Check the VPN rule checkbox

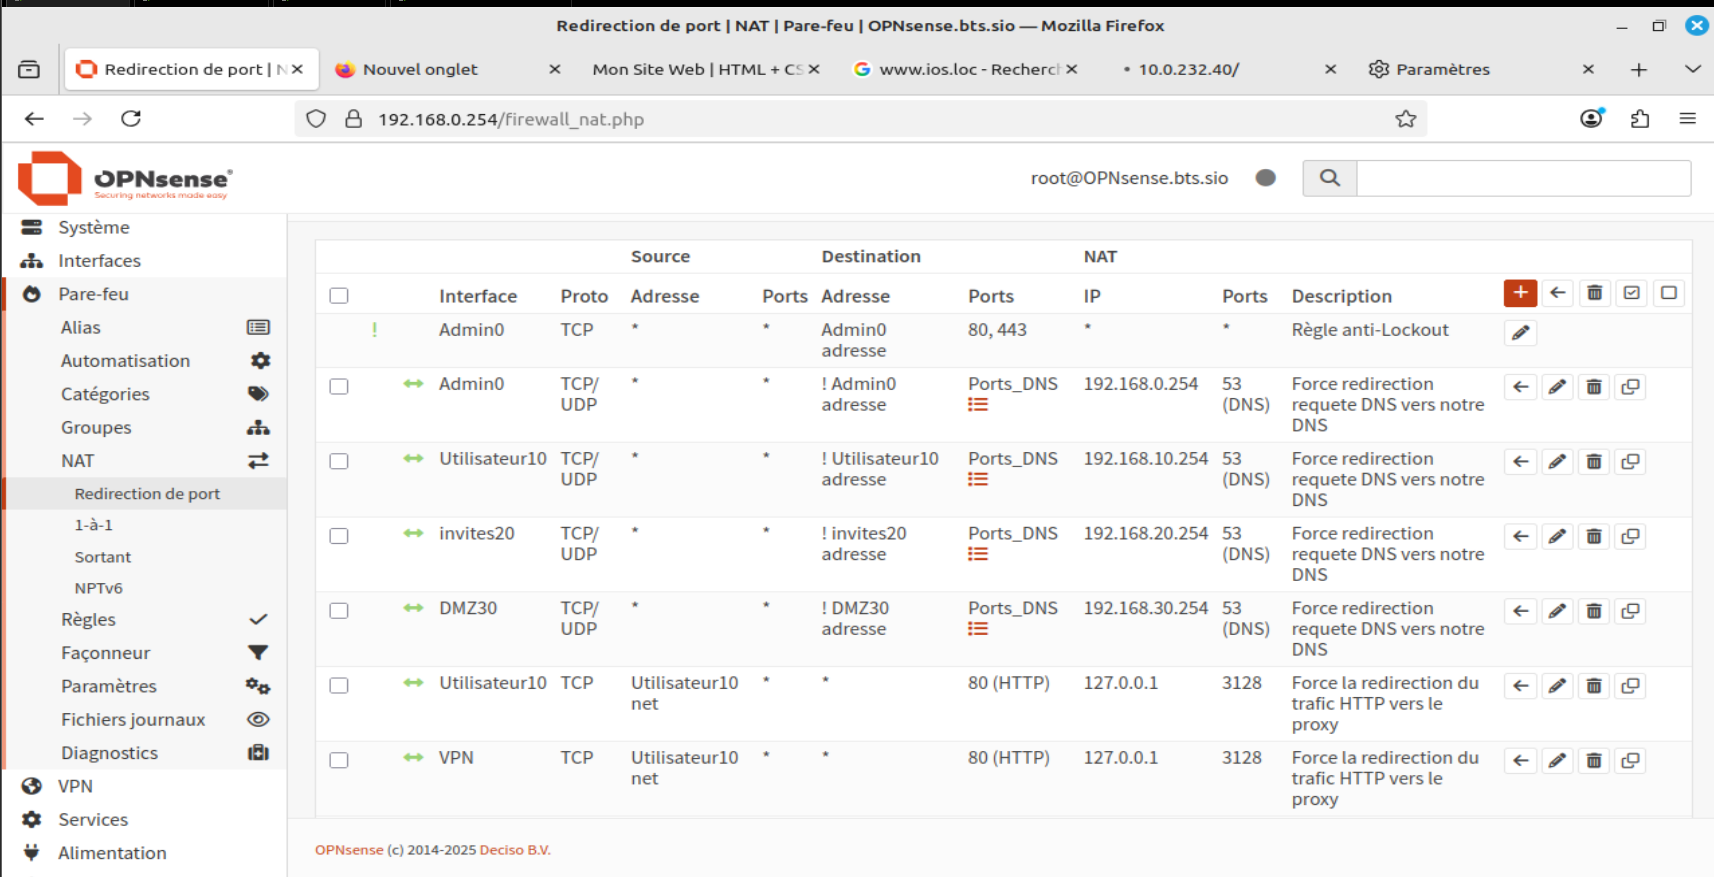[x=339, y=761]
